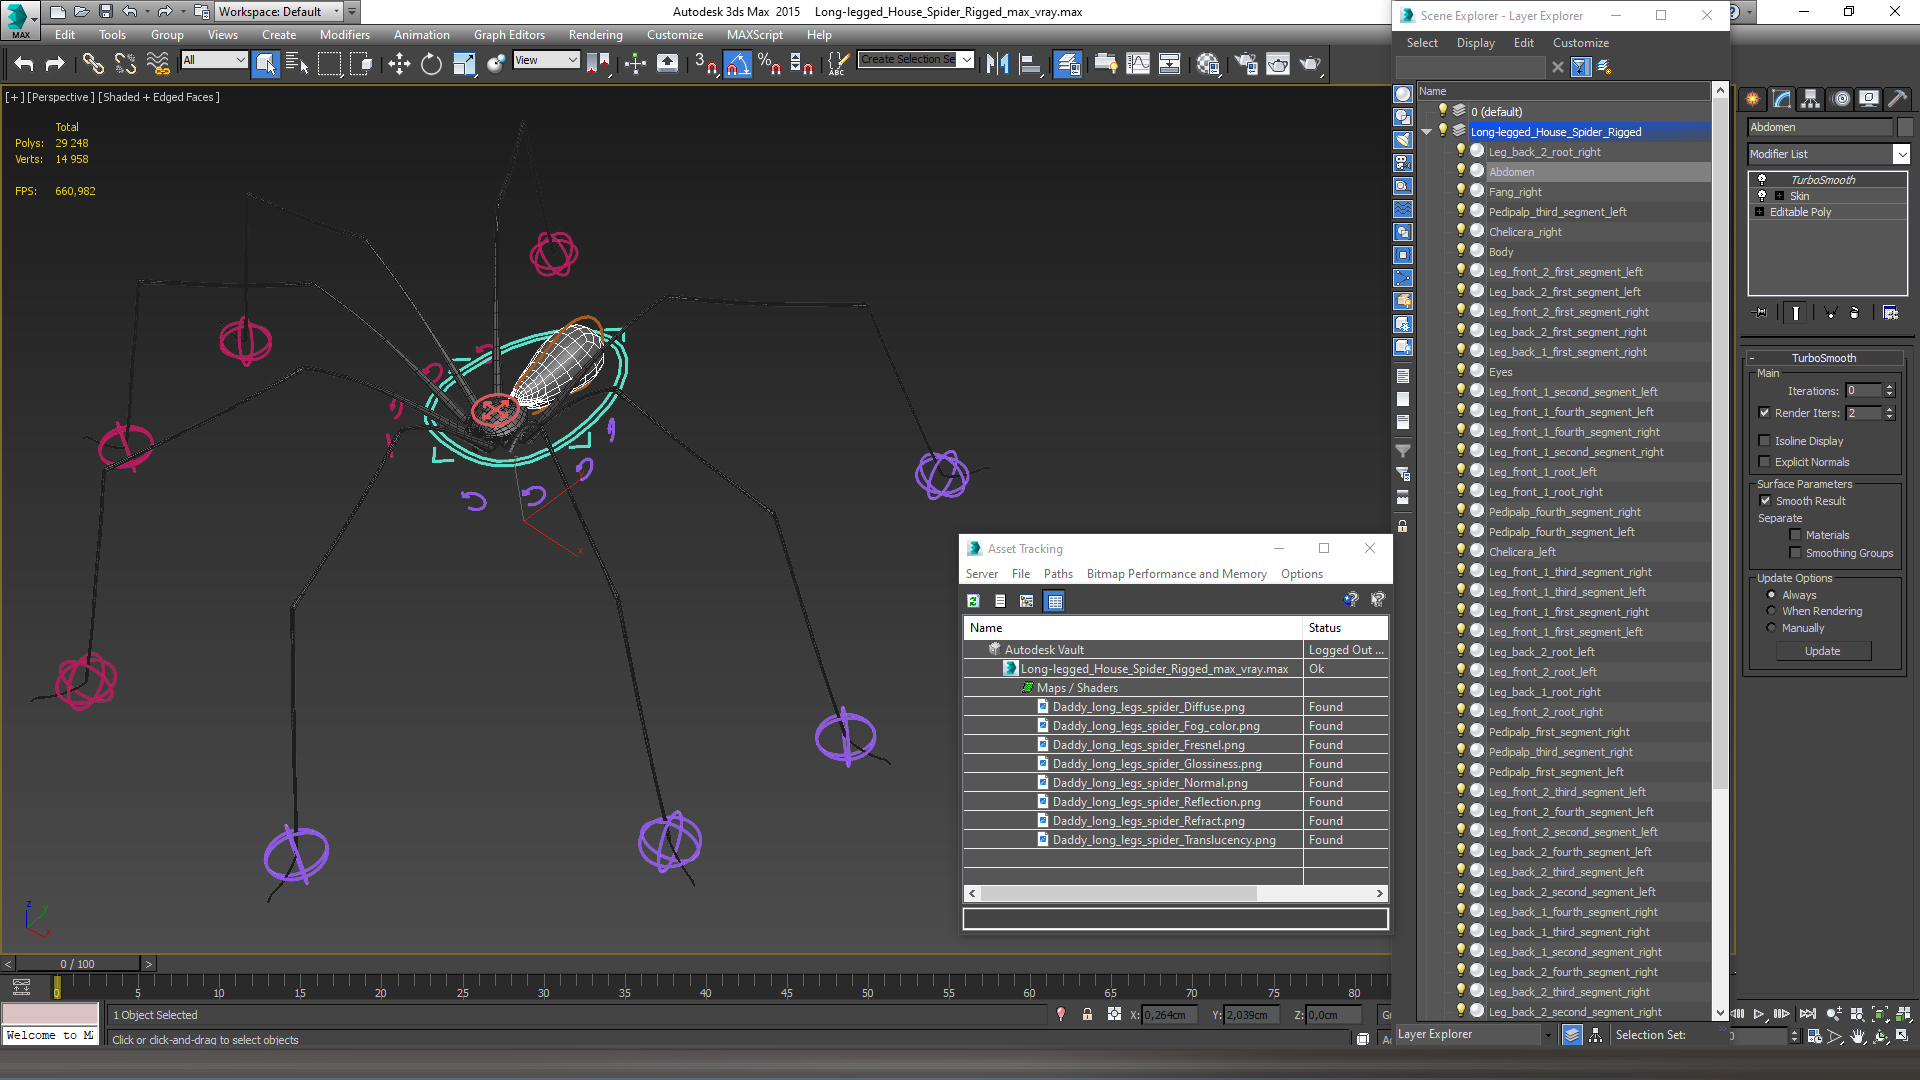Click the time slider at 0 / 100
This screenshot has width=1920, height=1080.
(x=77, y=964)
